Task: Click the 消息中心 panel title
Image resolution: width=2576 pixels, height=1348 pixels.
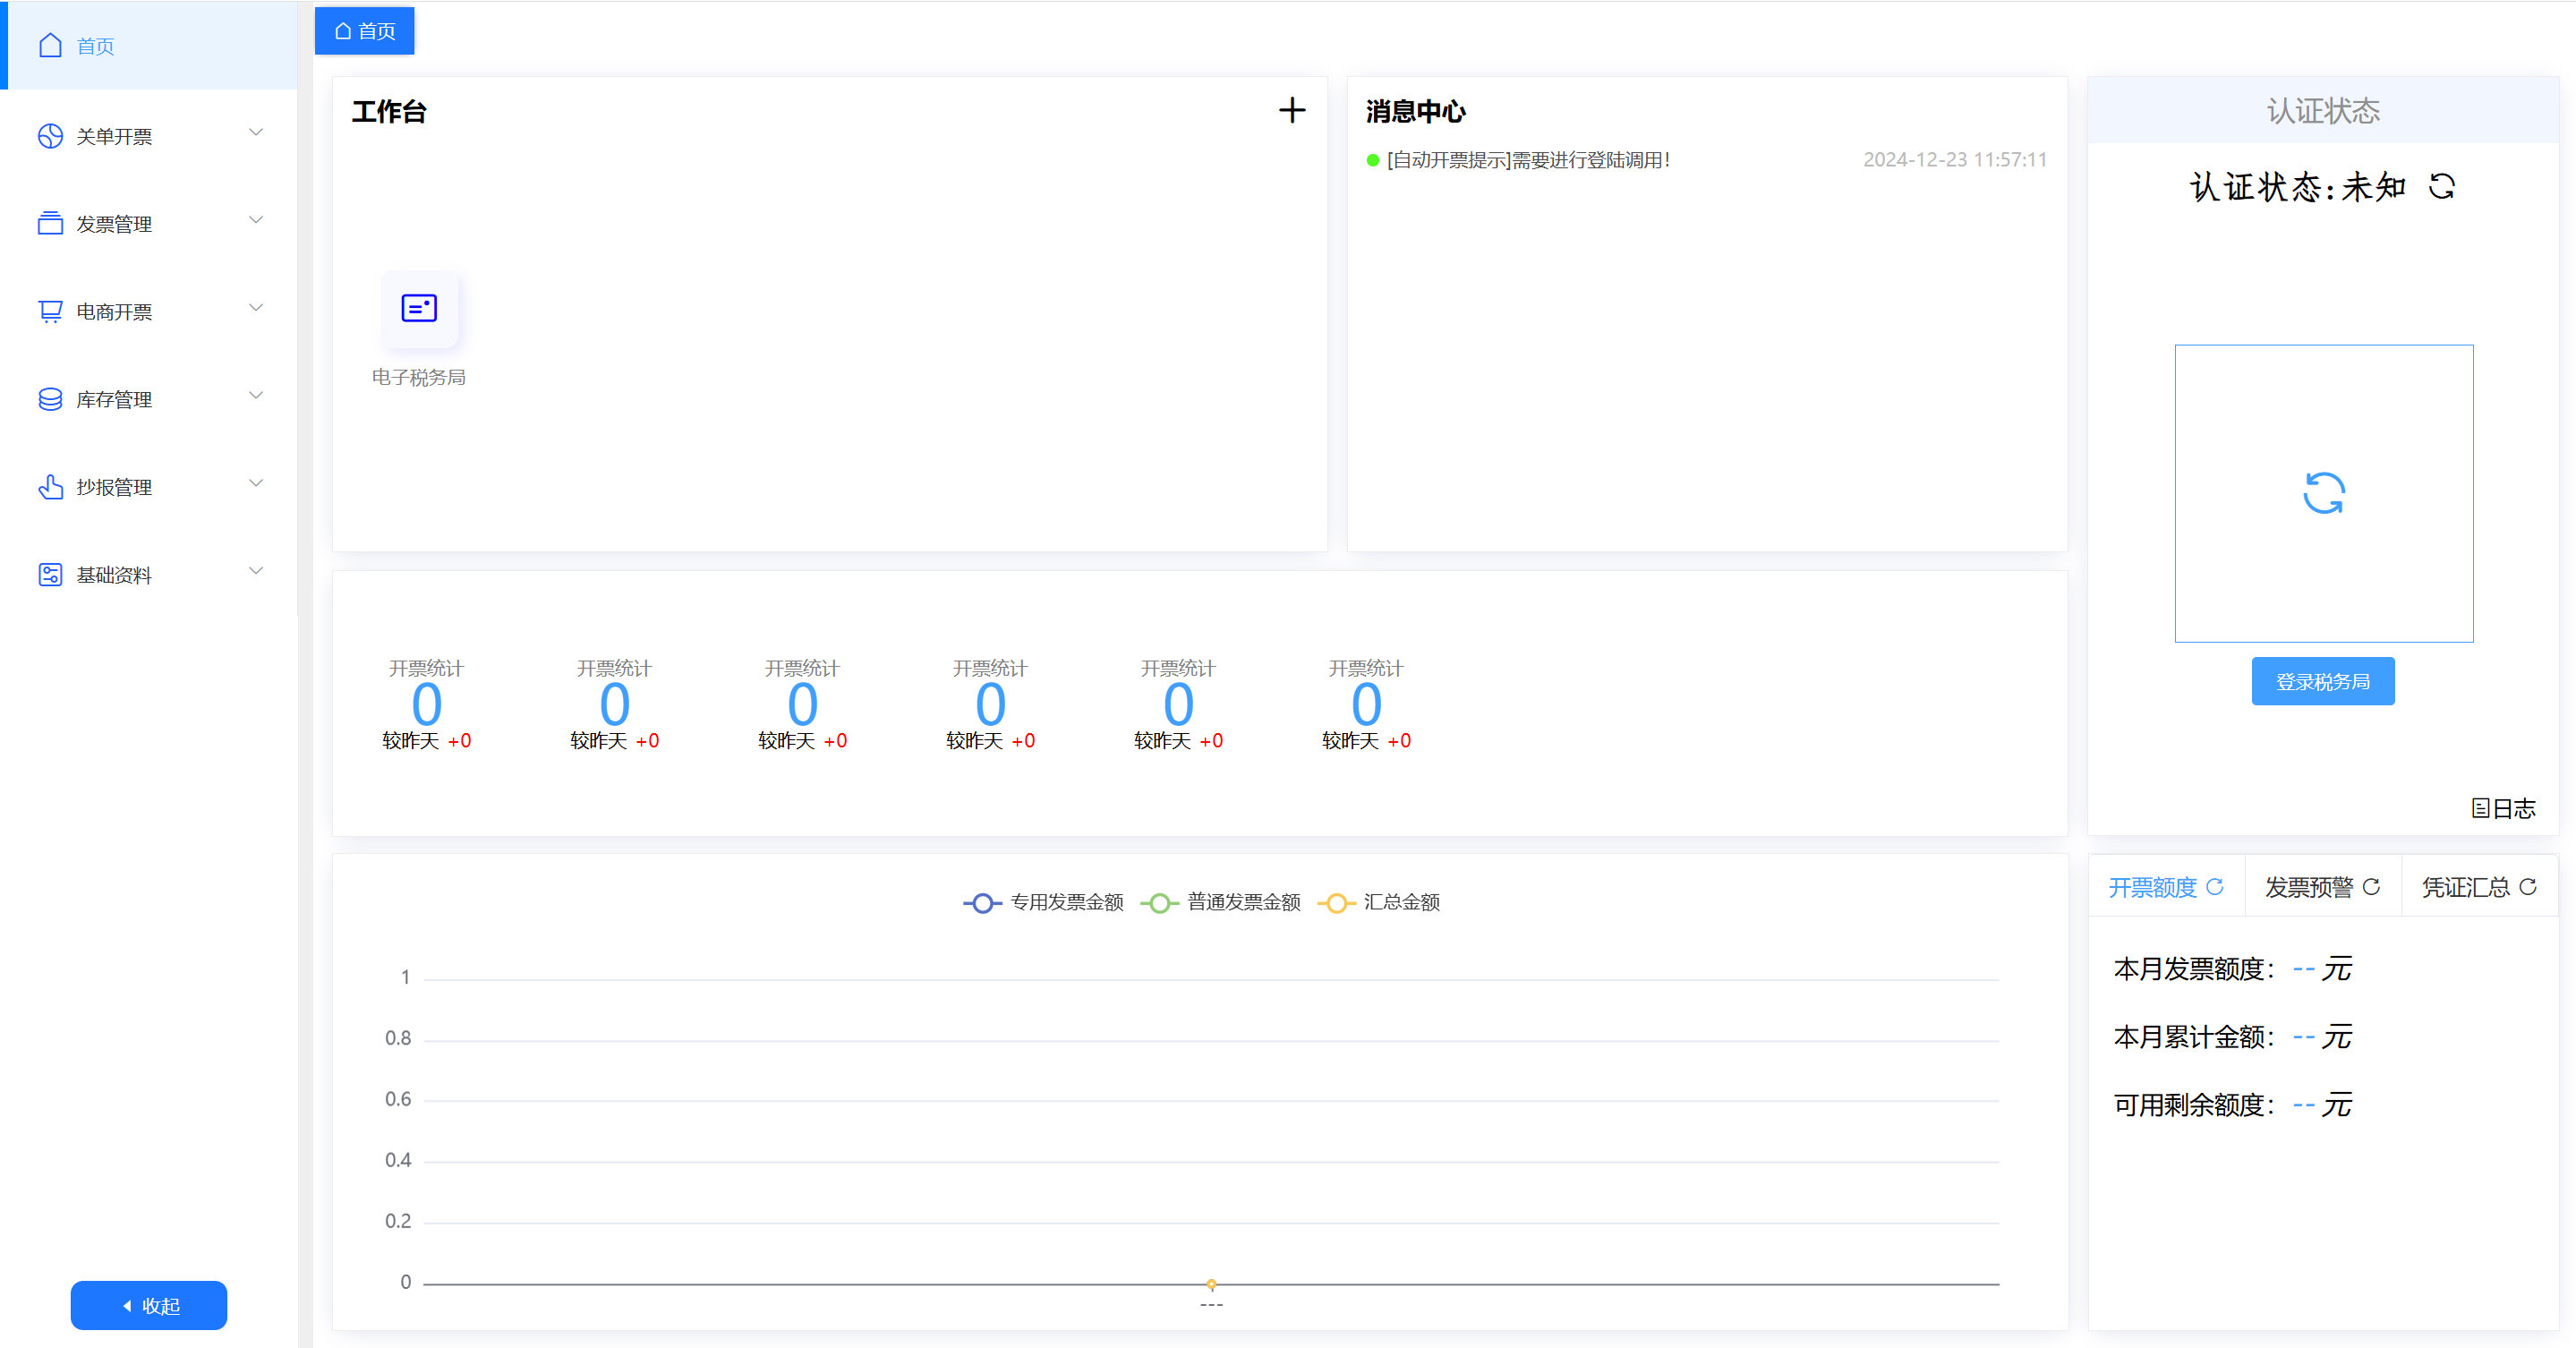Action: [x=1415, y=112]
